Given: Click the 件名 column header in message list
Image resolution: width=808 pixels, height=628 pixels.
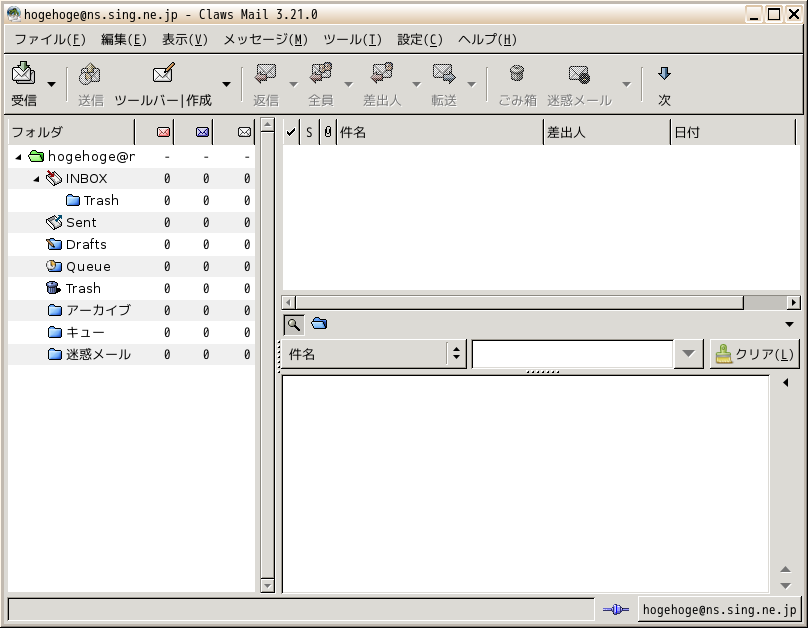Looking at the screenshot, I should tap(440, 132).
